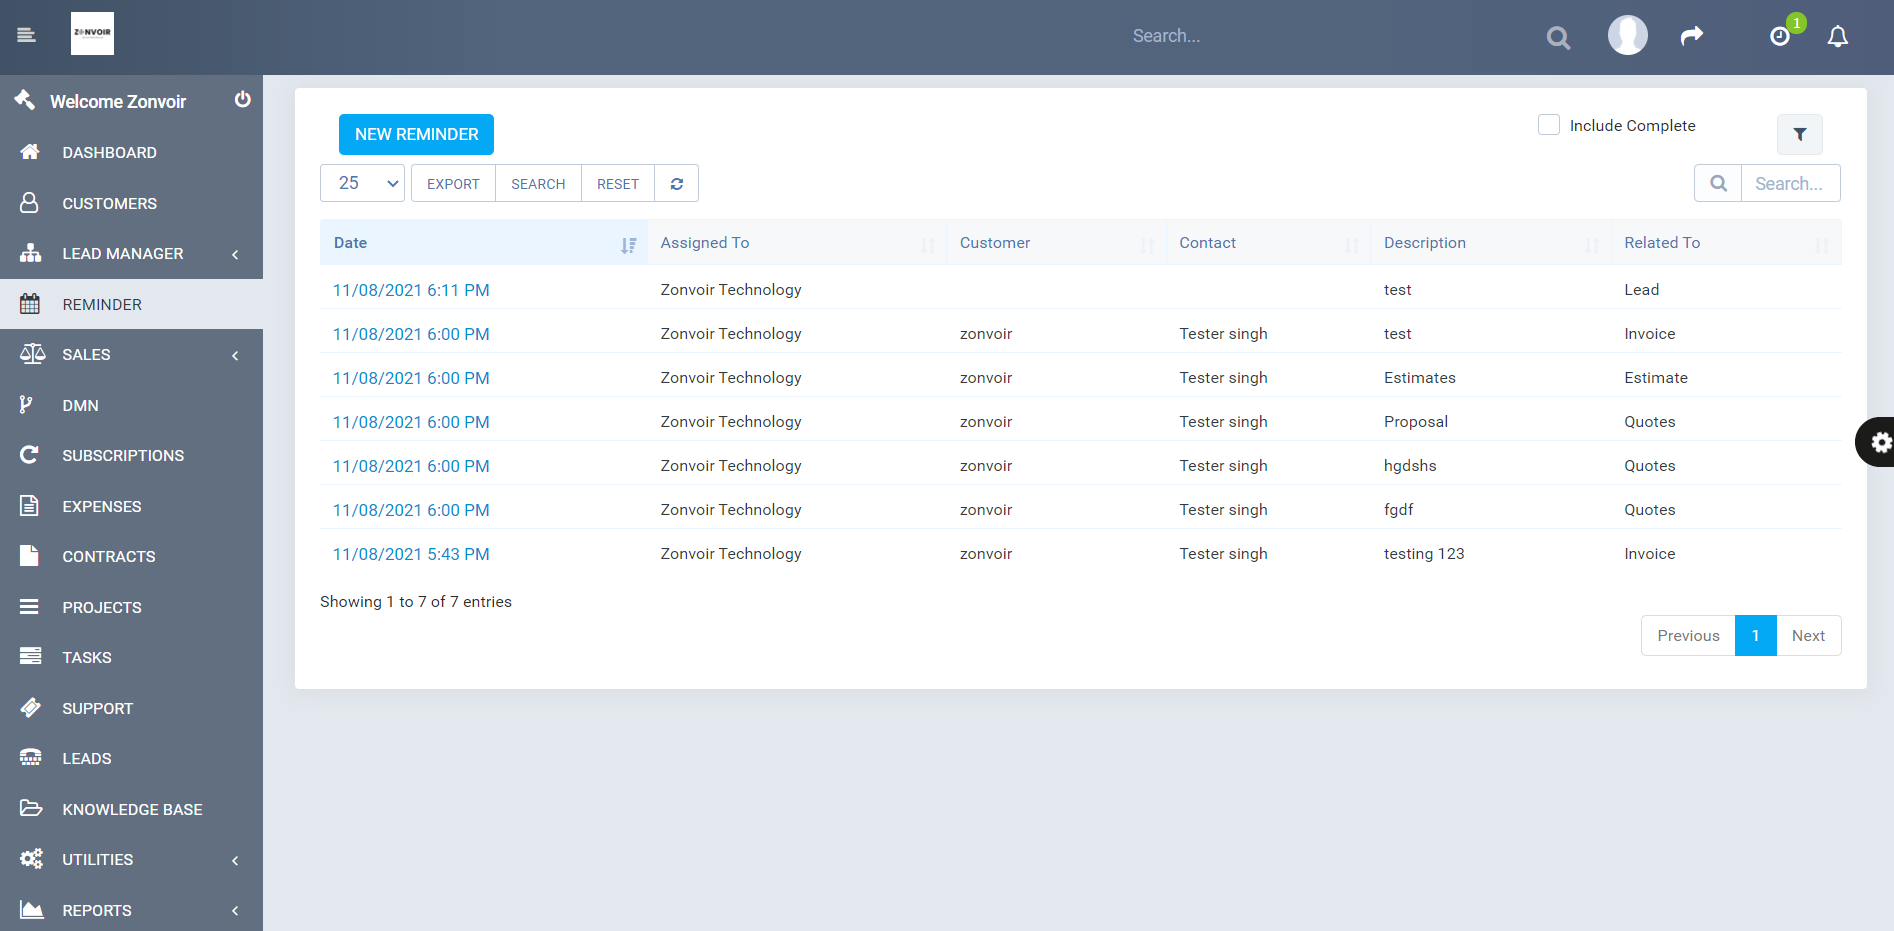This screenshot has width=1894, height=931.
Task: Click the NEW REMINDER button
Action: coord(415,134)
